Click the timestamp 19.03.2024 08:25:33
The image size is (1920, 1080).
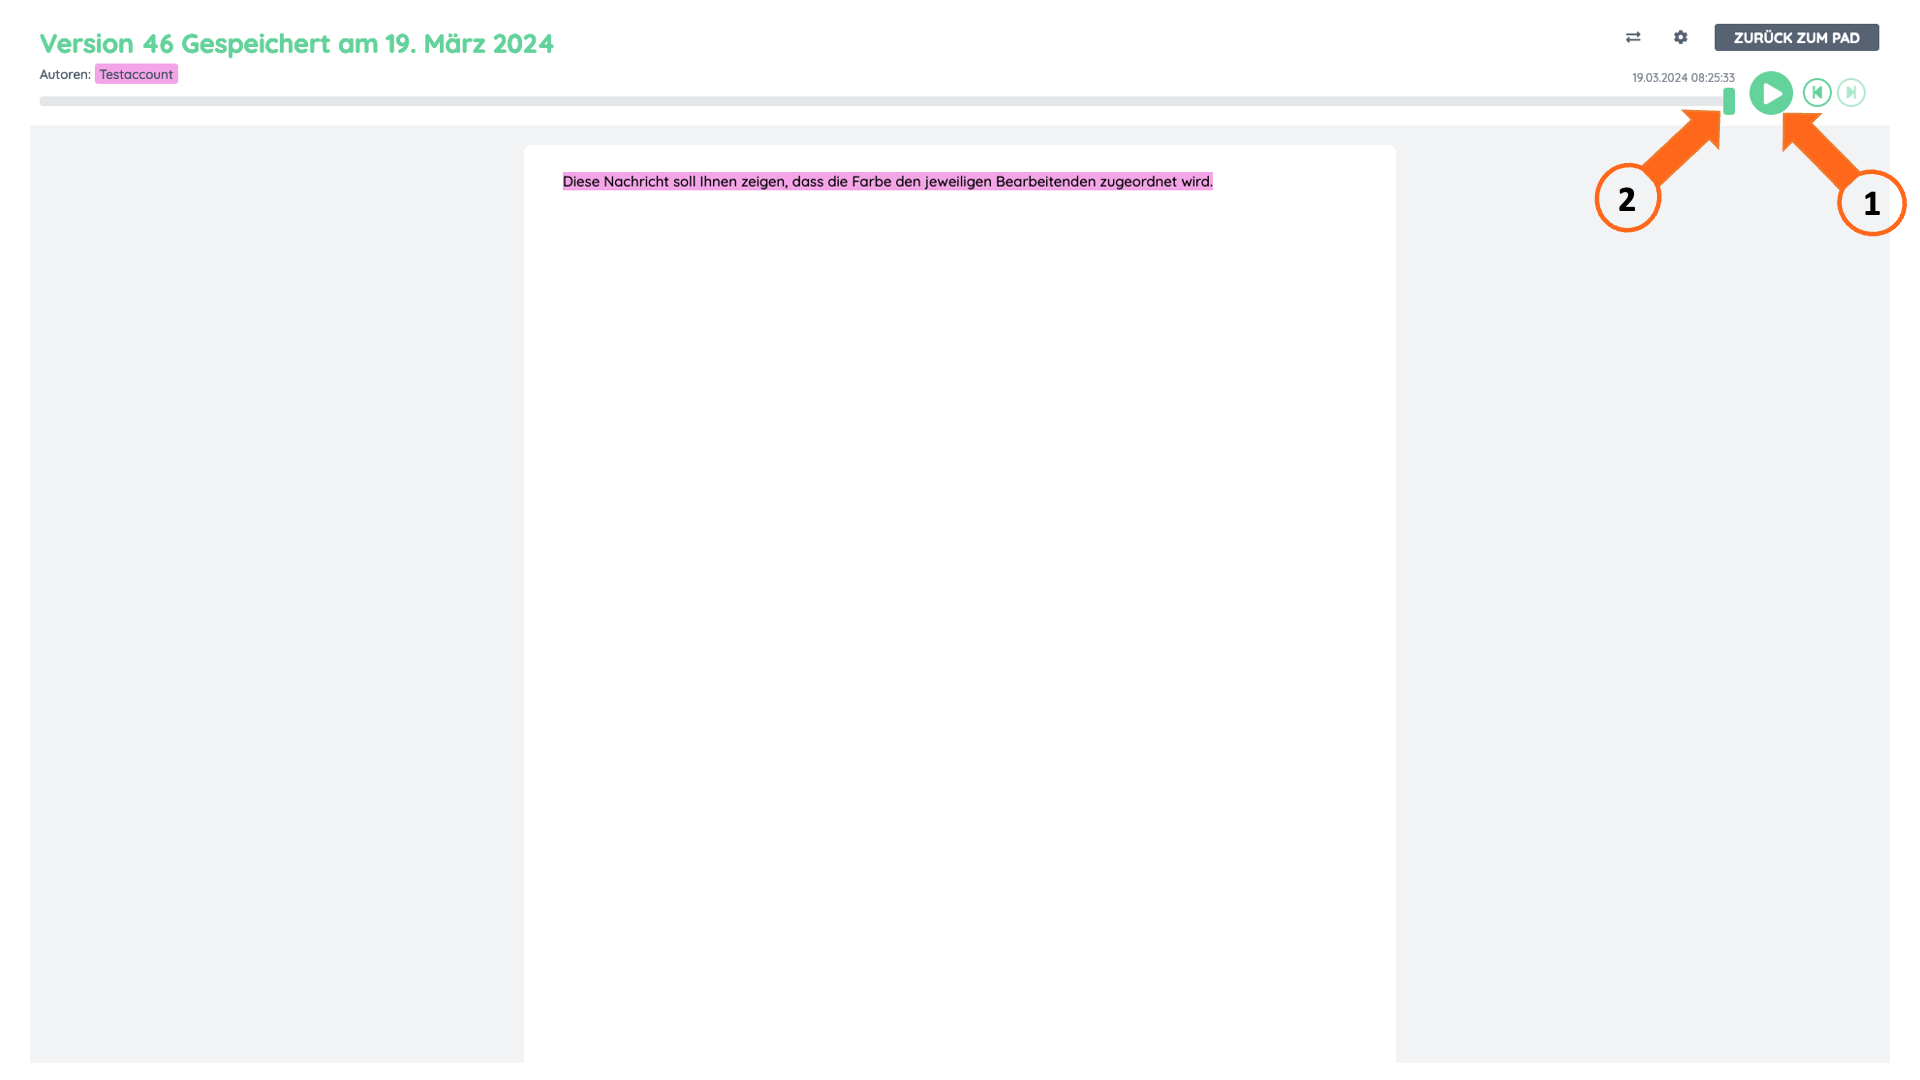pos(1683,77)
